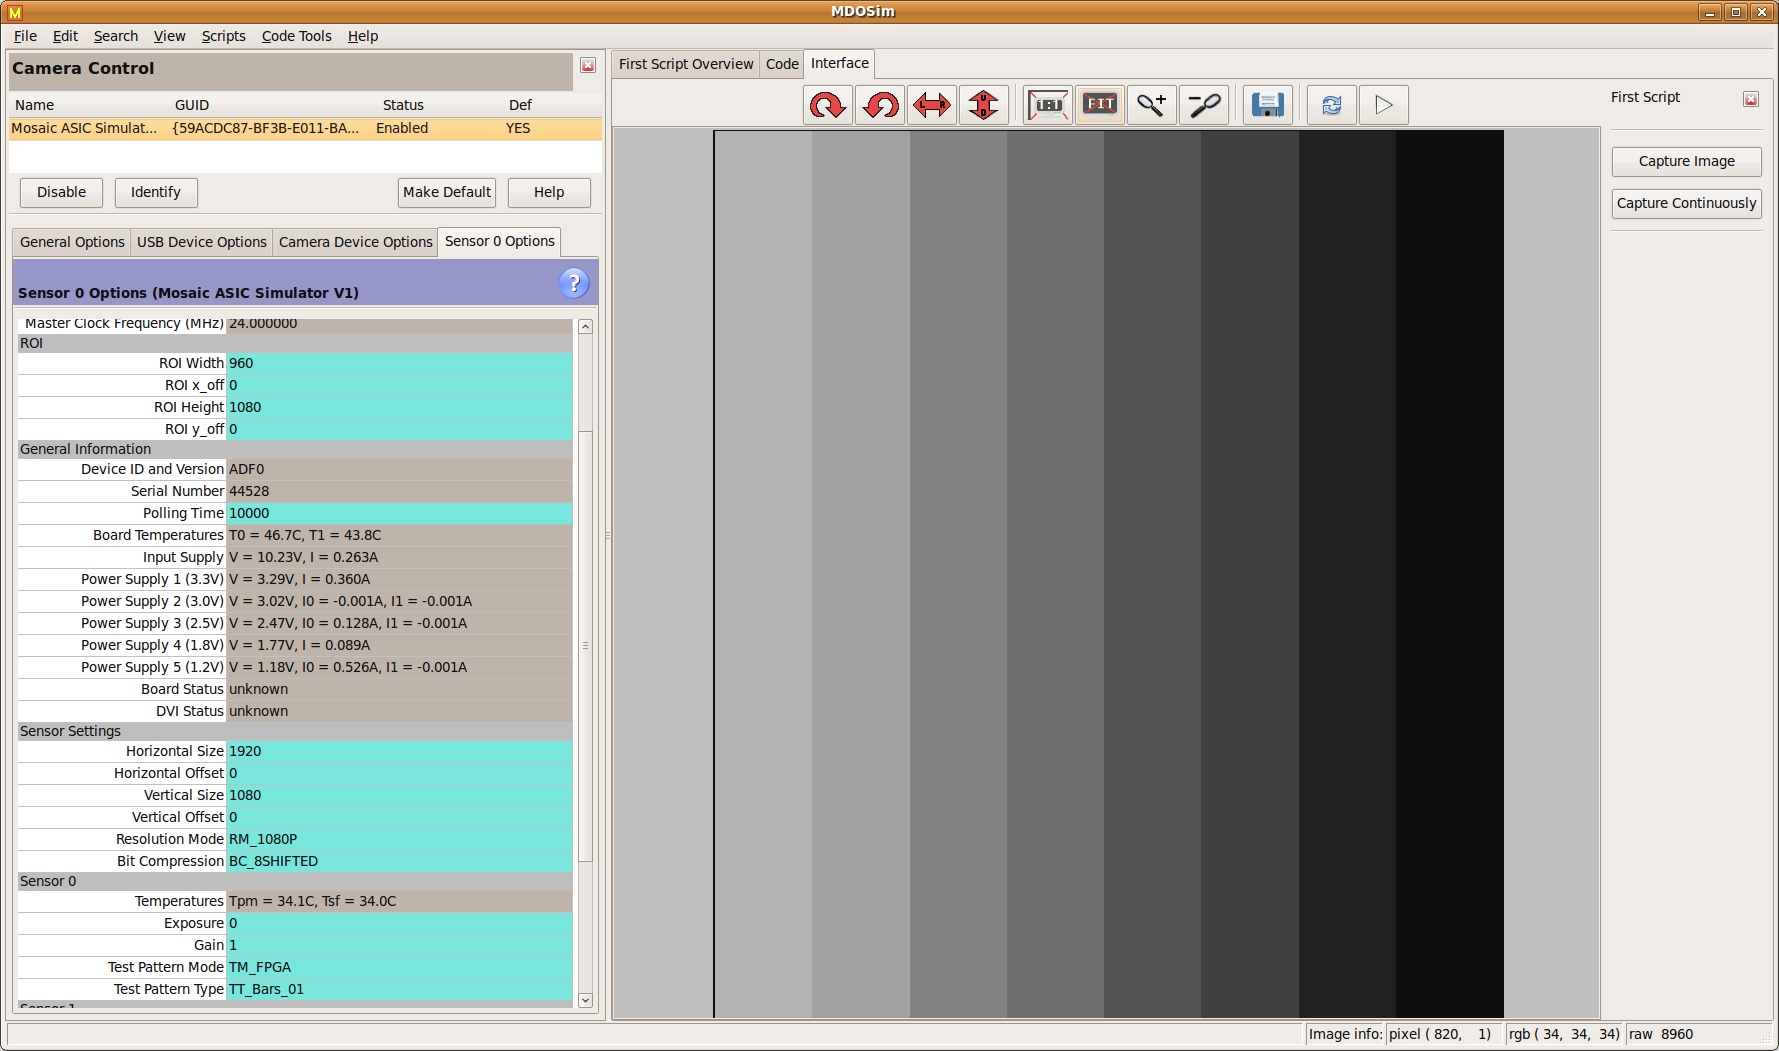The height and width of the screenshot is (1051, 1779).
Task: Flip the image left-right
Action: [932, 105]
